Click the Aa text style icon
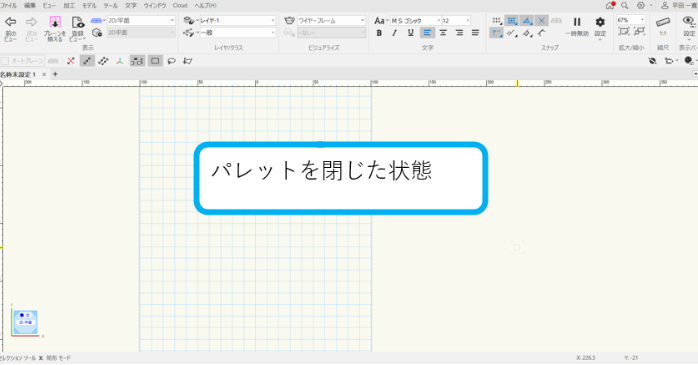Viewport: 698px width, 365px height. click(379, 20)
